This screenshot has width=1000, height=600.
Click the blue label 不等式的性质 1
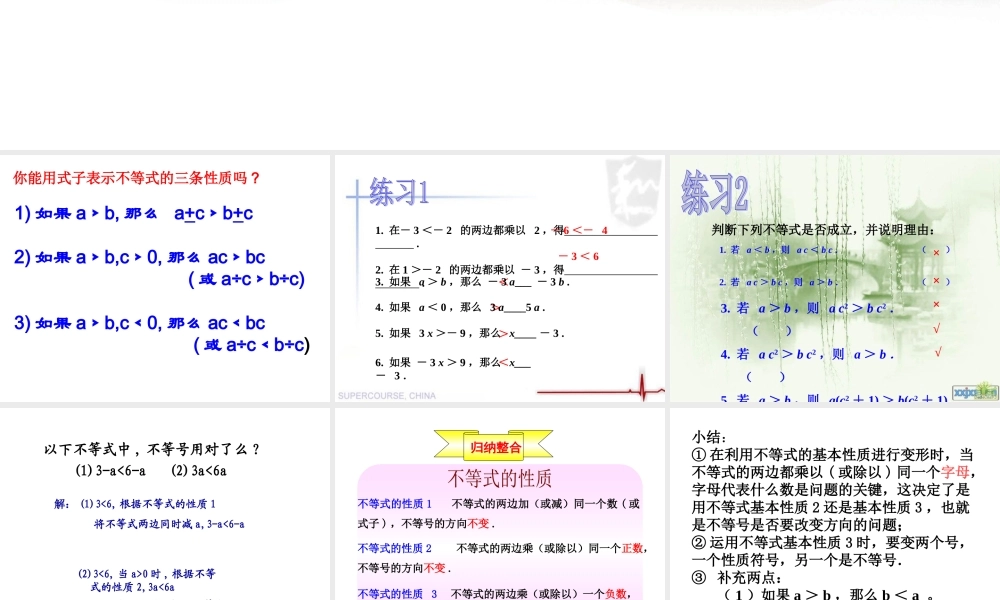pos(395,504)
